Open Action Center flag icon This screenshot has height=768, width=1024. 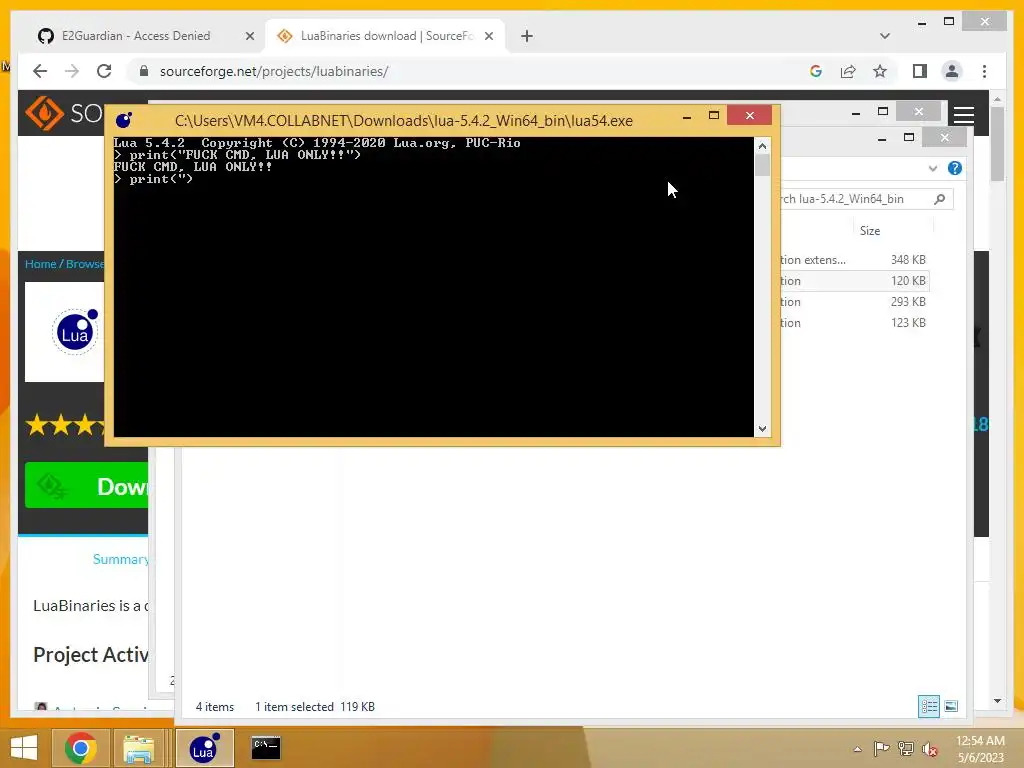coord(881,749)
